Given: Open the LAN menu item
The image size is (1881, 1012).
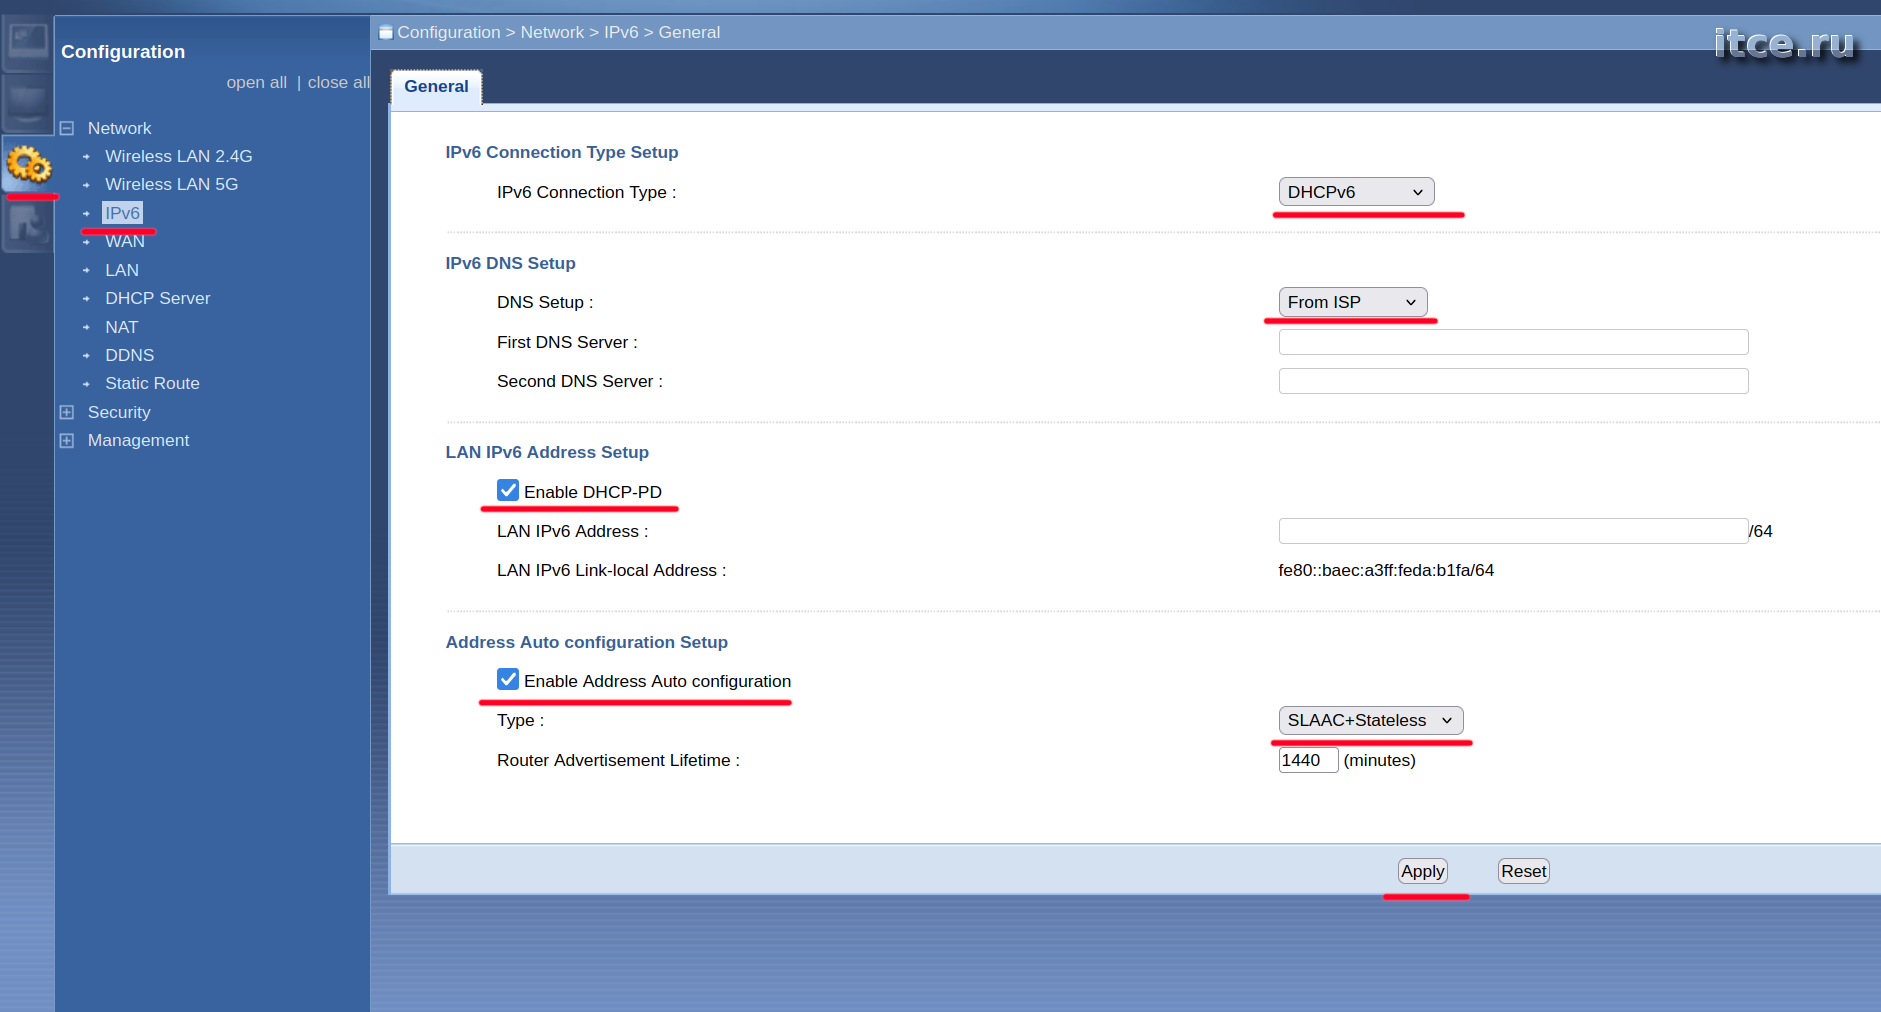Looking at the screenshot, I should click(122, 270).
